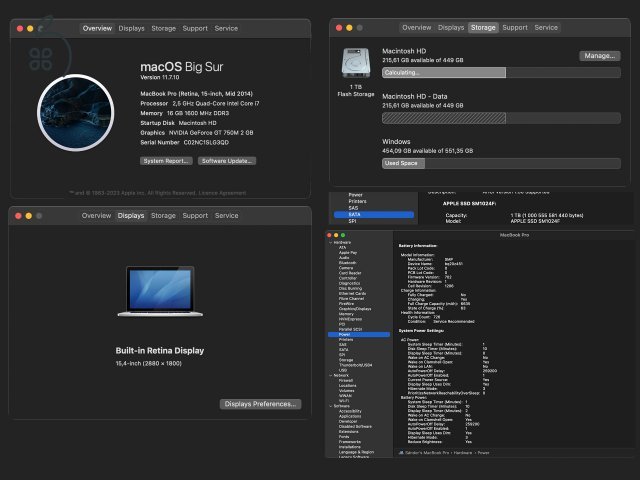Viewport: 640px width, 480px height.
Task: Open the Support tab in the macOS Big Sur window
Action: click(195, 28)
